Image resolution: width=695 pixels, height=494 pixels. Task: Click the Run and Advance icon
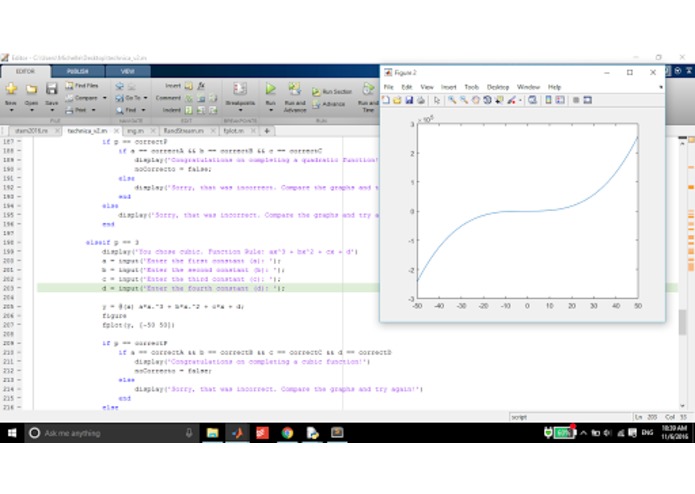(295, 89)
